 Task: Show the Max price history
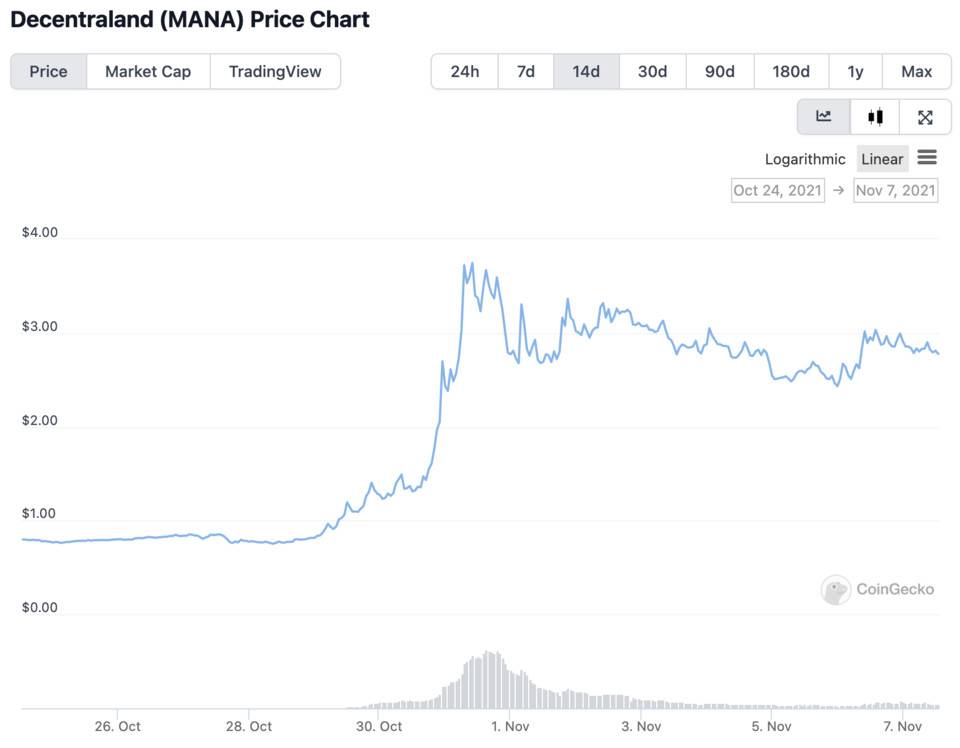pyautogui.click(x=917, y=72)
